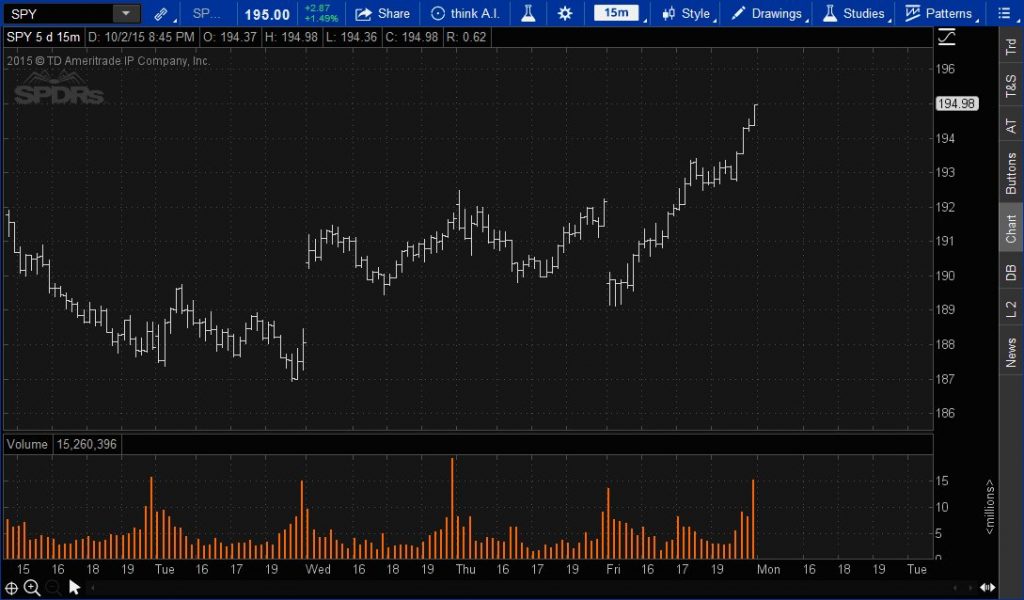1024x600 pixels.
Task: Click the double-arrow expand icon at bottom right
Action: tap(987, 588)
